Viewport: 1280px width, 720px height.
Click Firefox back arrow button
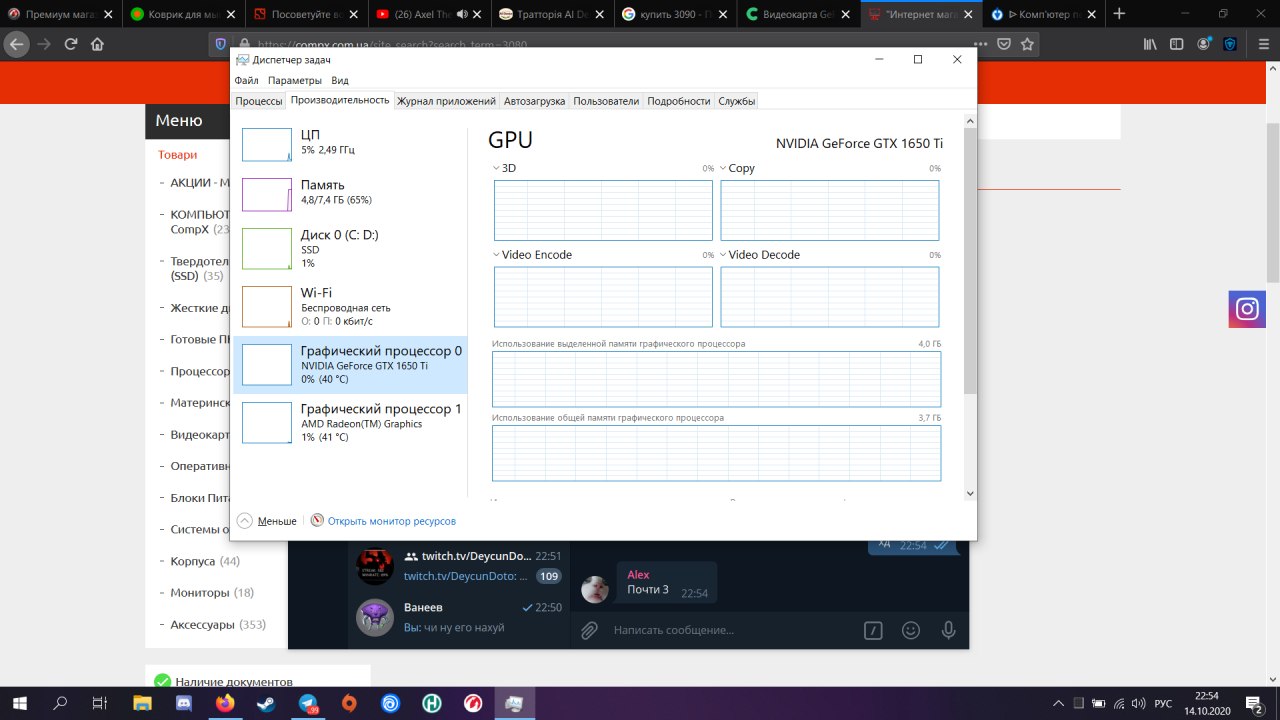tap(17, 44)
